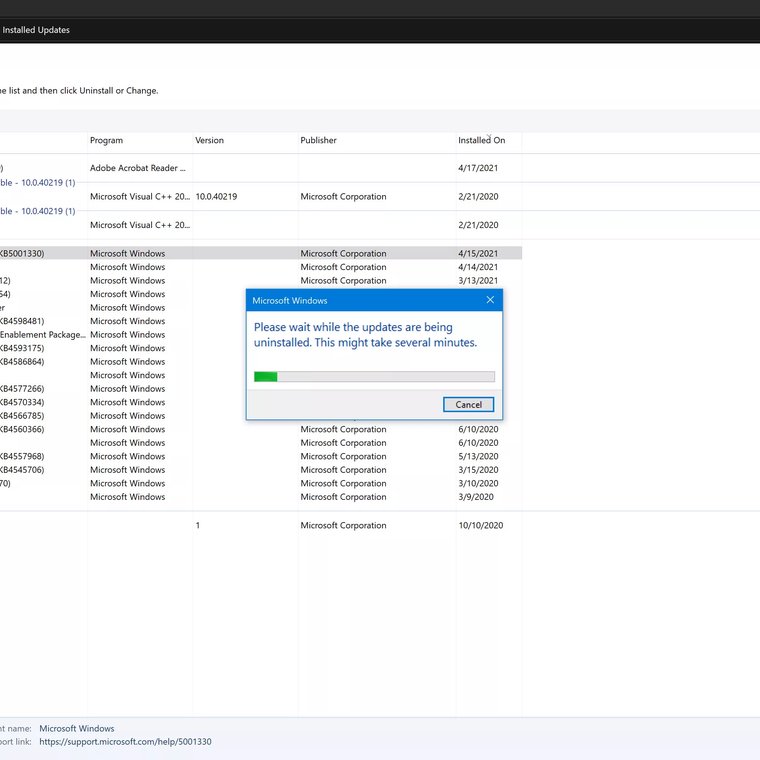Image resolution: width=760 pixels, height=760 pixels.
Task: Click the green uninstall progress bar
Action: (x=374, y=376)
